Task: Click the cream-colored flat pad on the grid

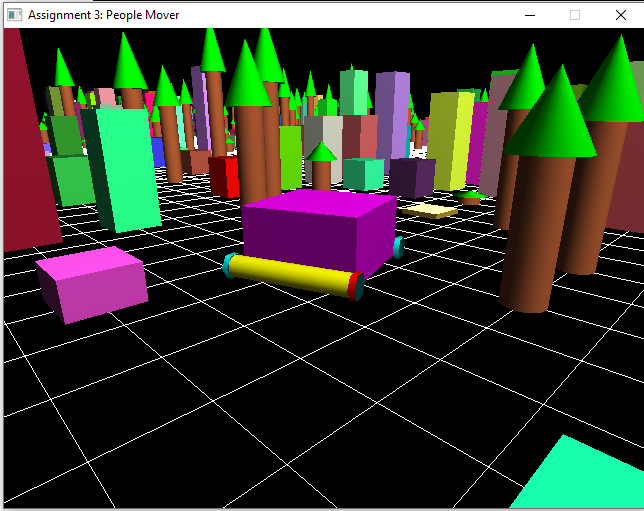Action: click(x=430, y=210)
